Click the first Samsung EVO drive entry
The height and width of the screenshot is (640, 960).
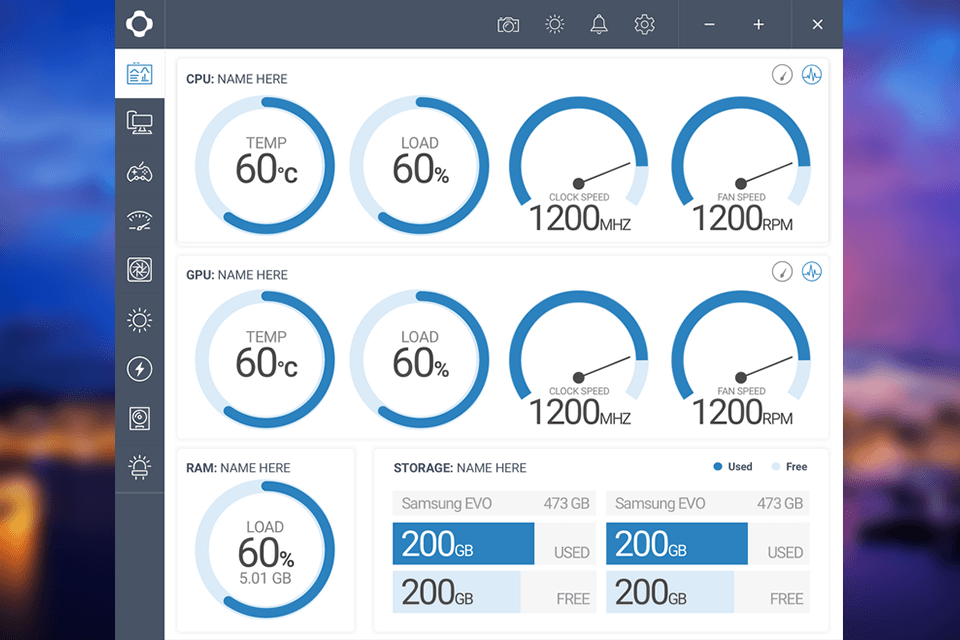[493, 503]
